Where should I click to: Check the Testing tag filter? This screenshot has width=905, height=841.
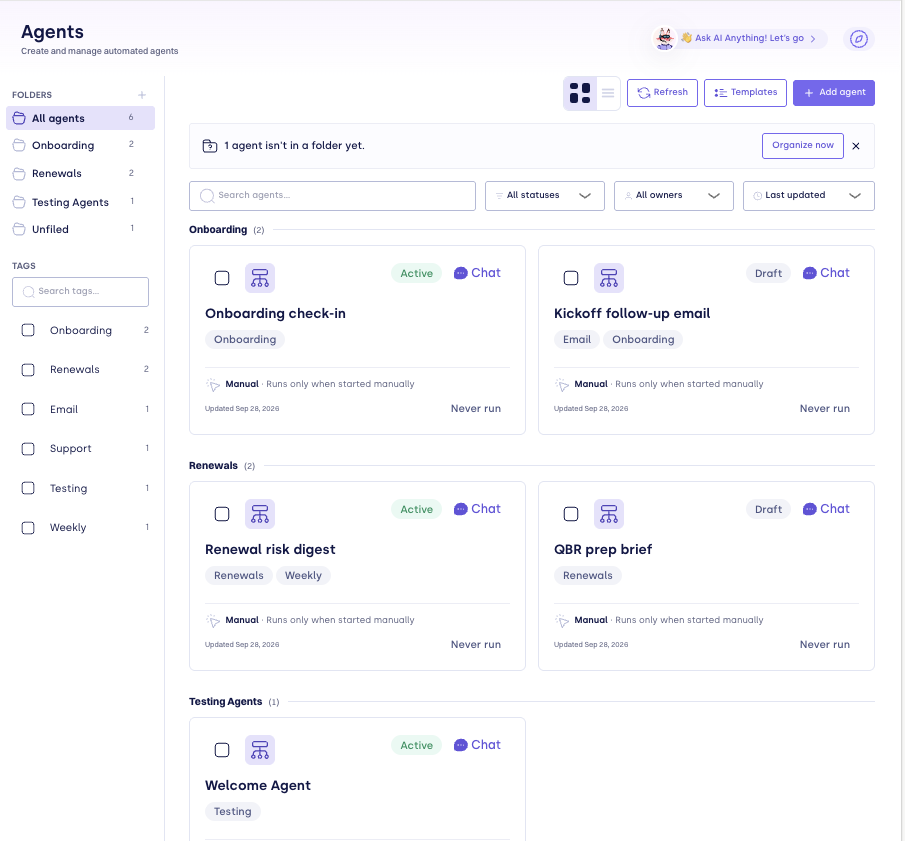[x=28, y=488]
